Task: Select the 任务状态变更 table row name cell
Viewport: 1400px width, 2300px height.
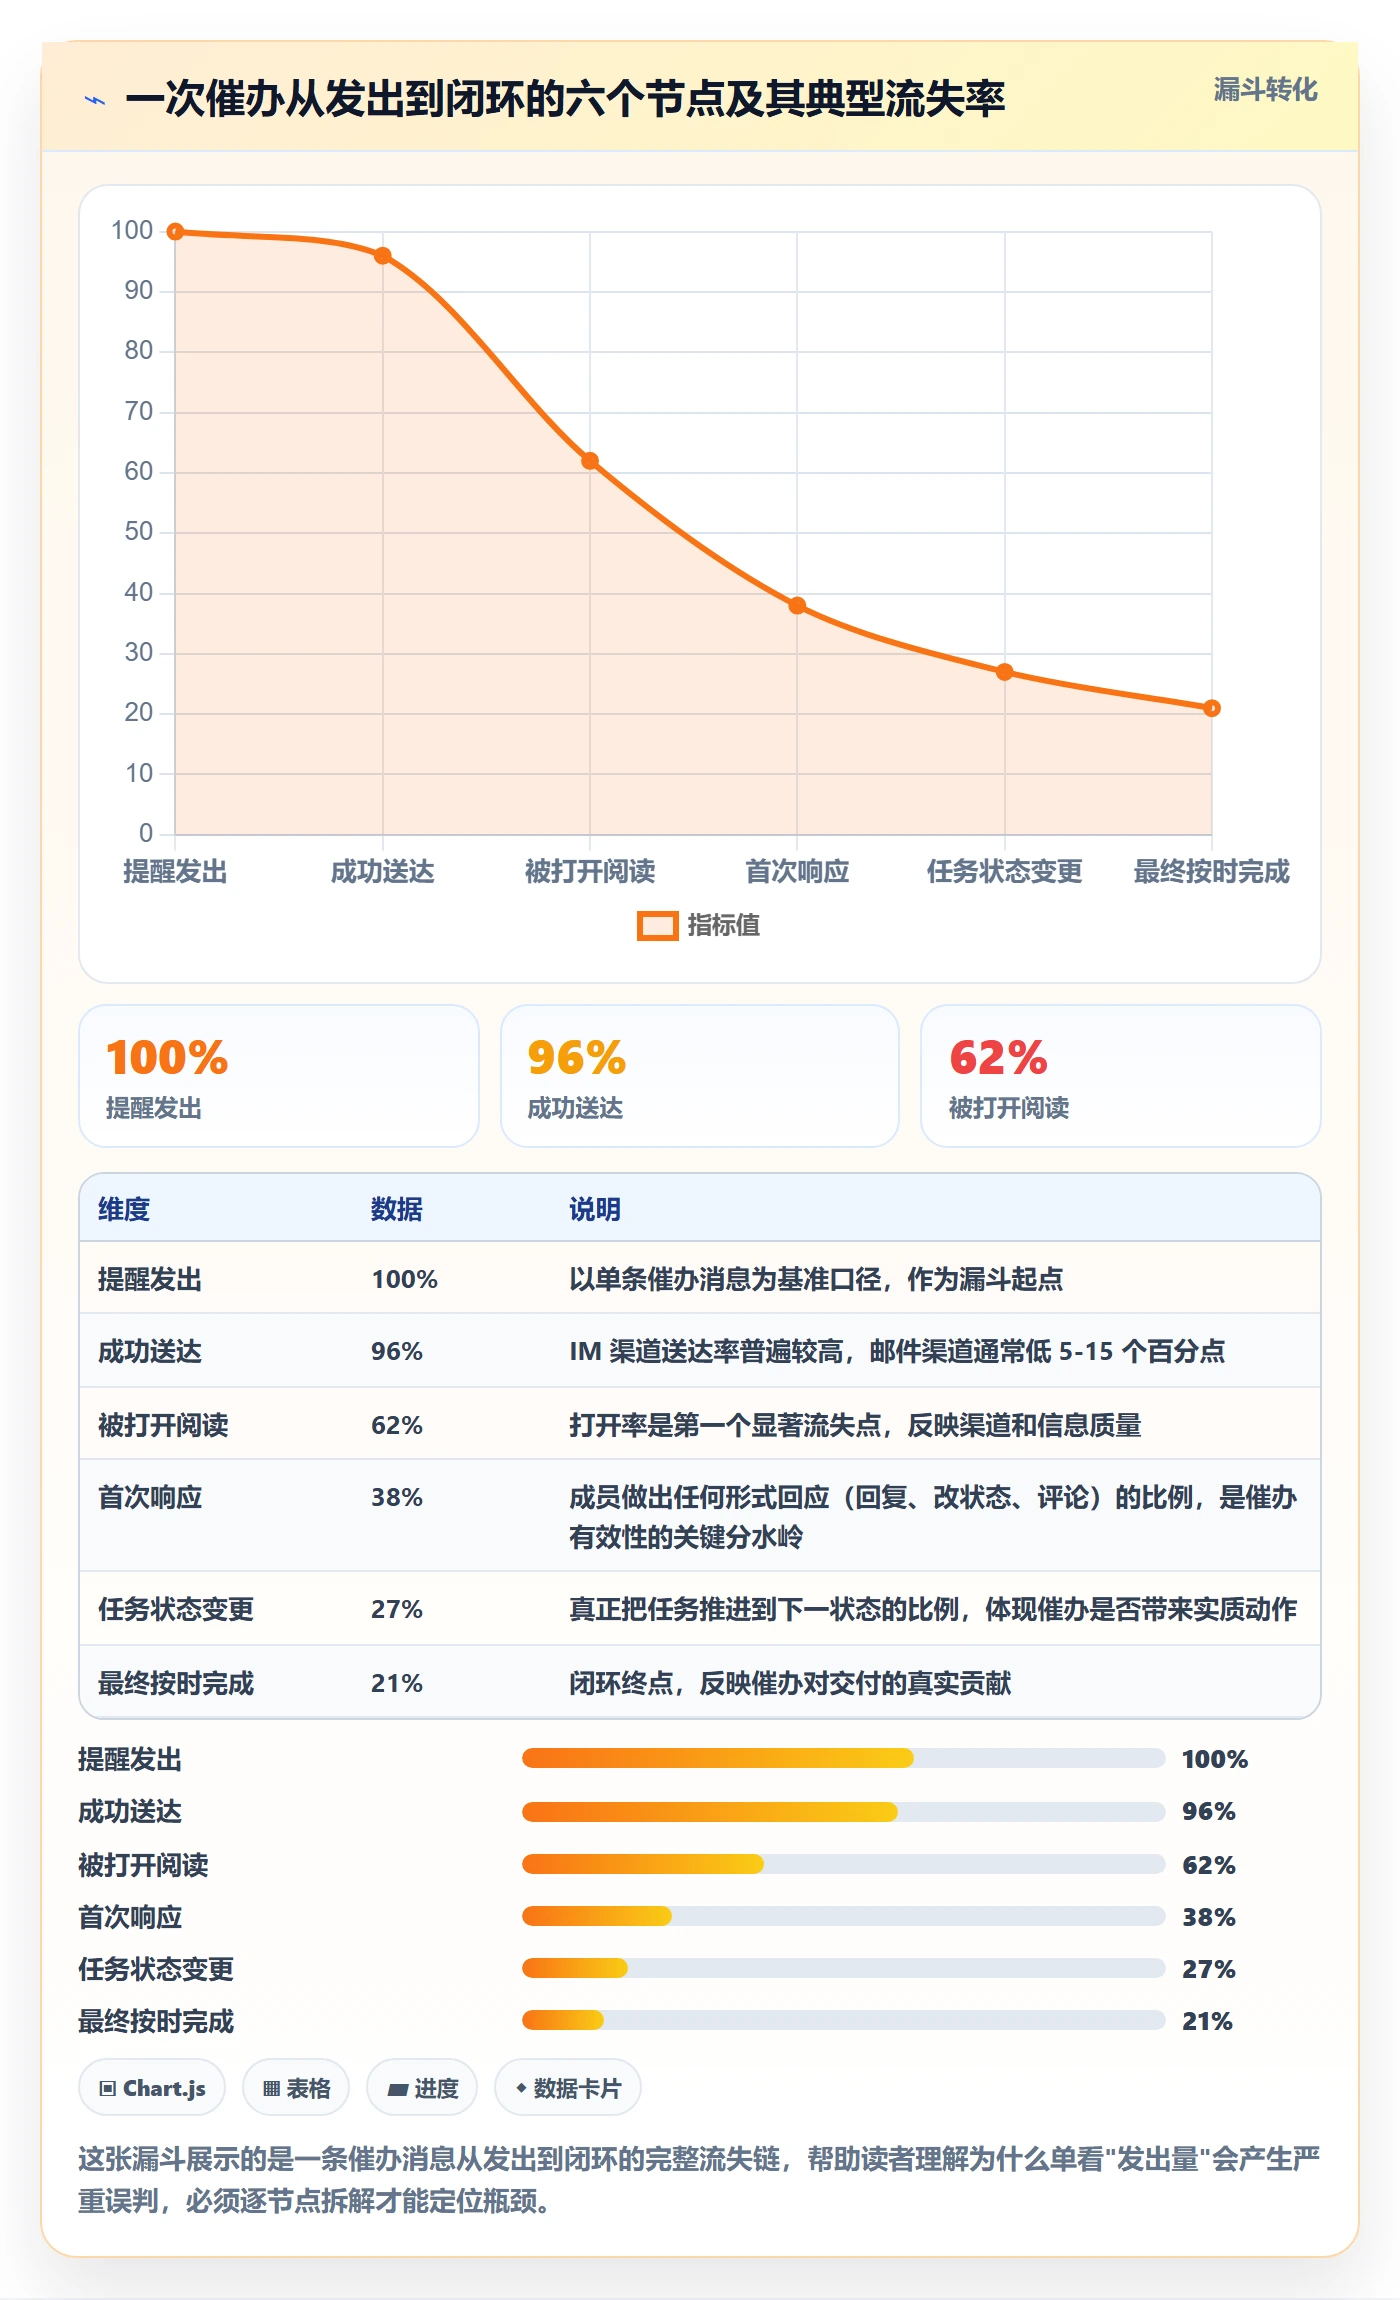Action: 176,1610
